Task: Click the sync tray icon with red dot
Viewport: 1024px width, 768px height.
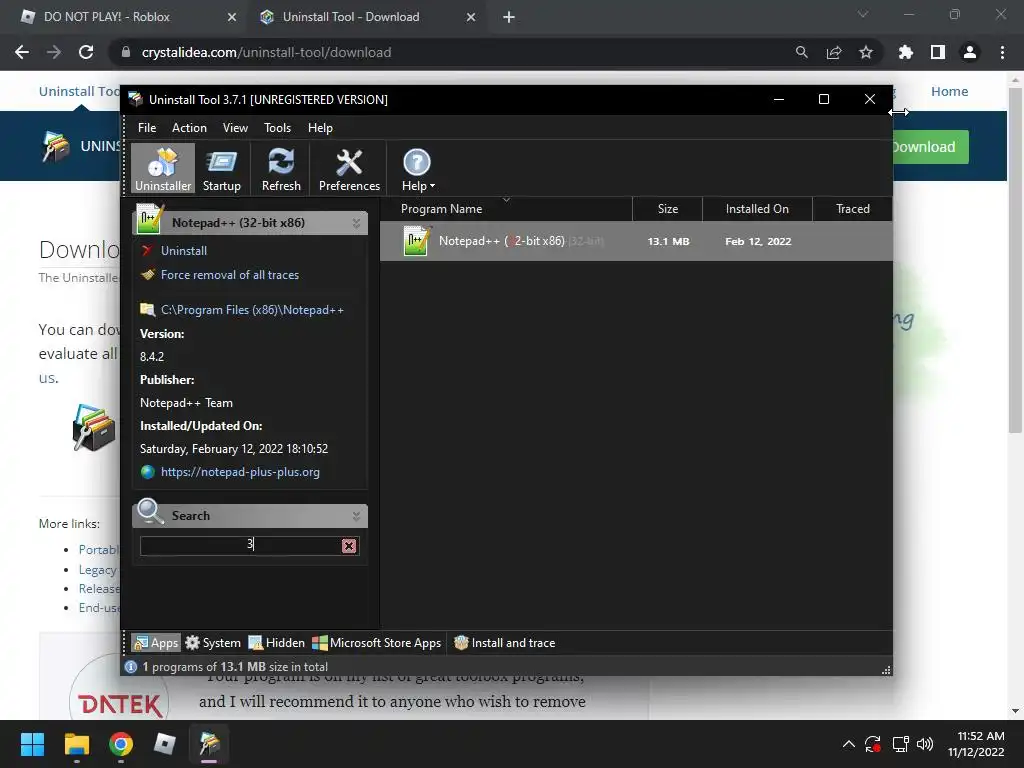Action: point(872,744)
